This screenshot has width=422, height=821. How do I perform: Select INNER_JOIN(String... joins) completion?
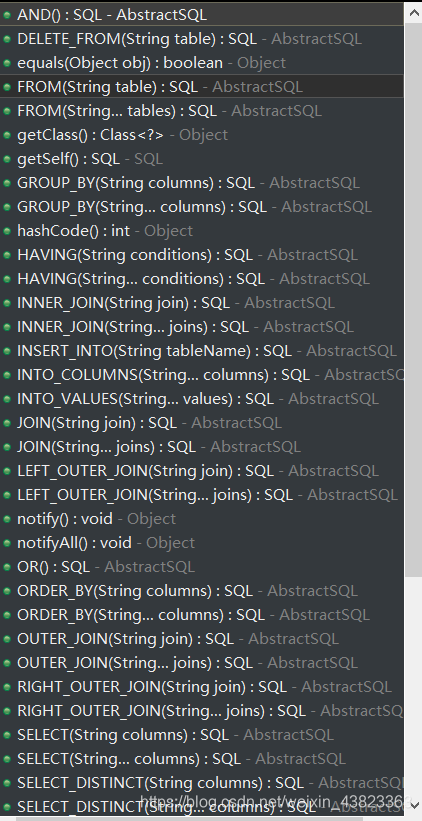[x=202, y=327]
